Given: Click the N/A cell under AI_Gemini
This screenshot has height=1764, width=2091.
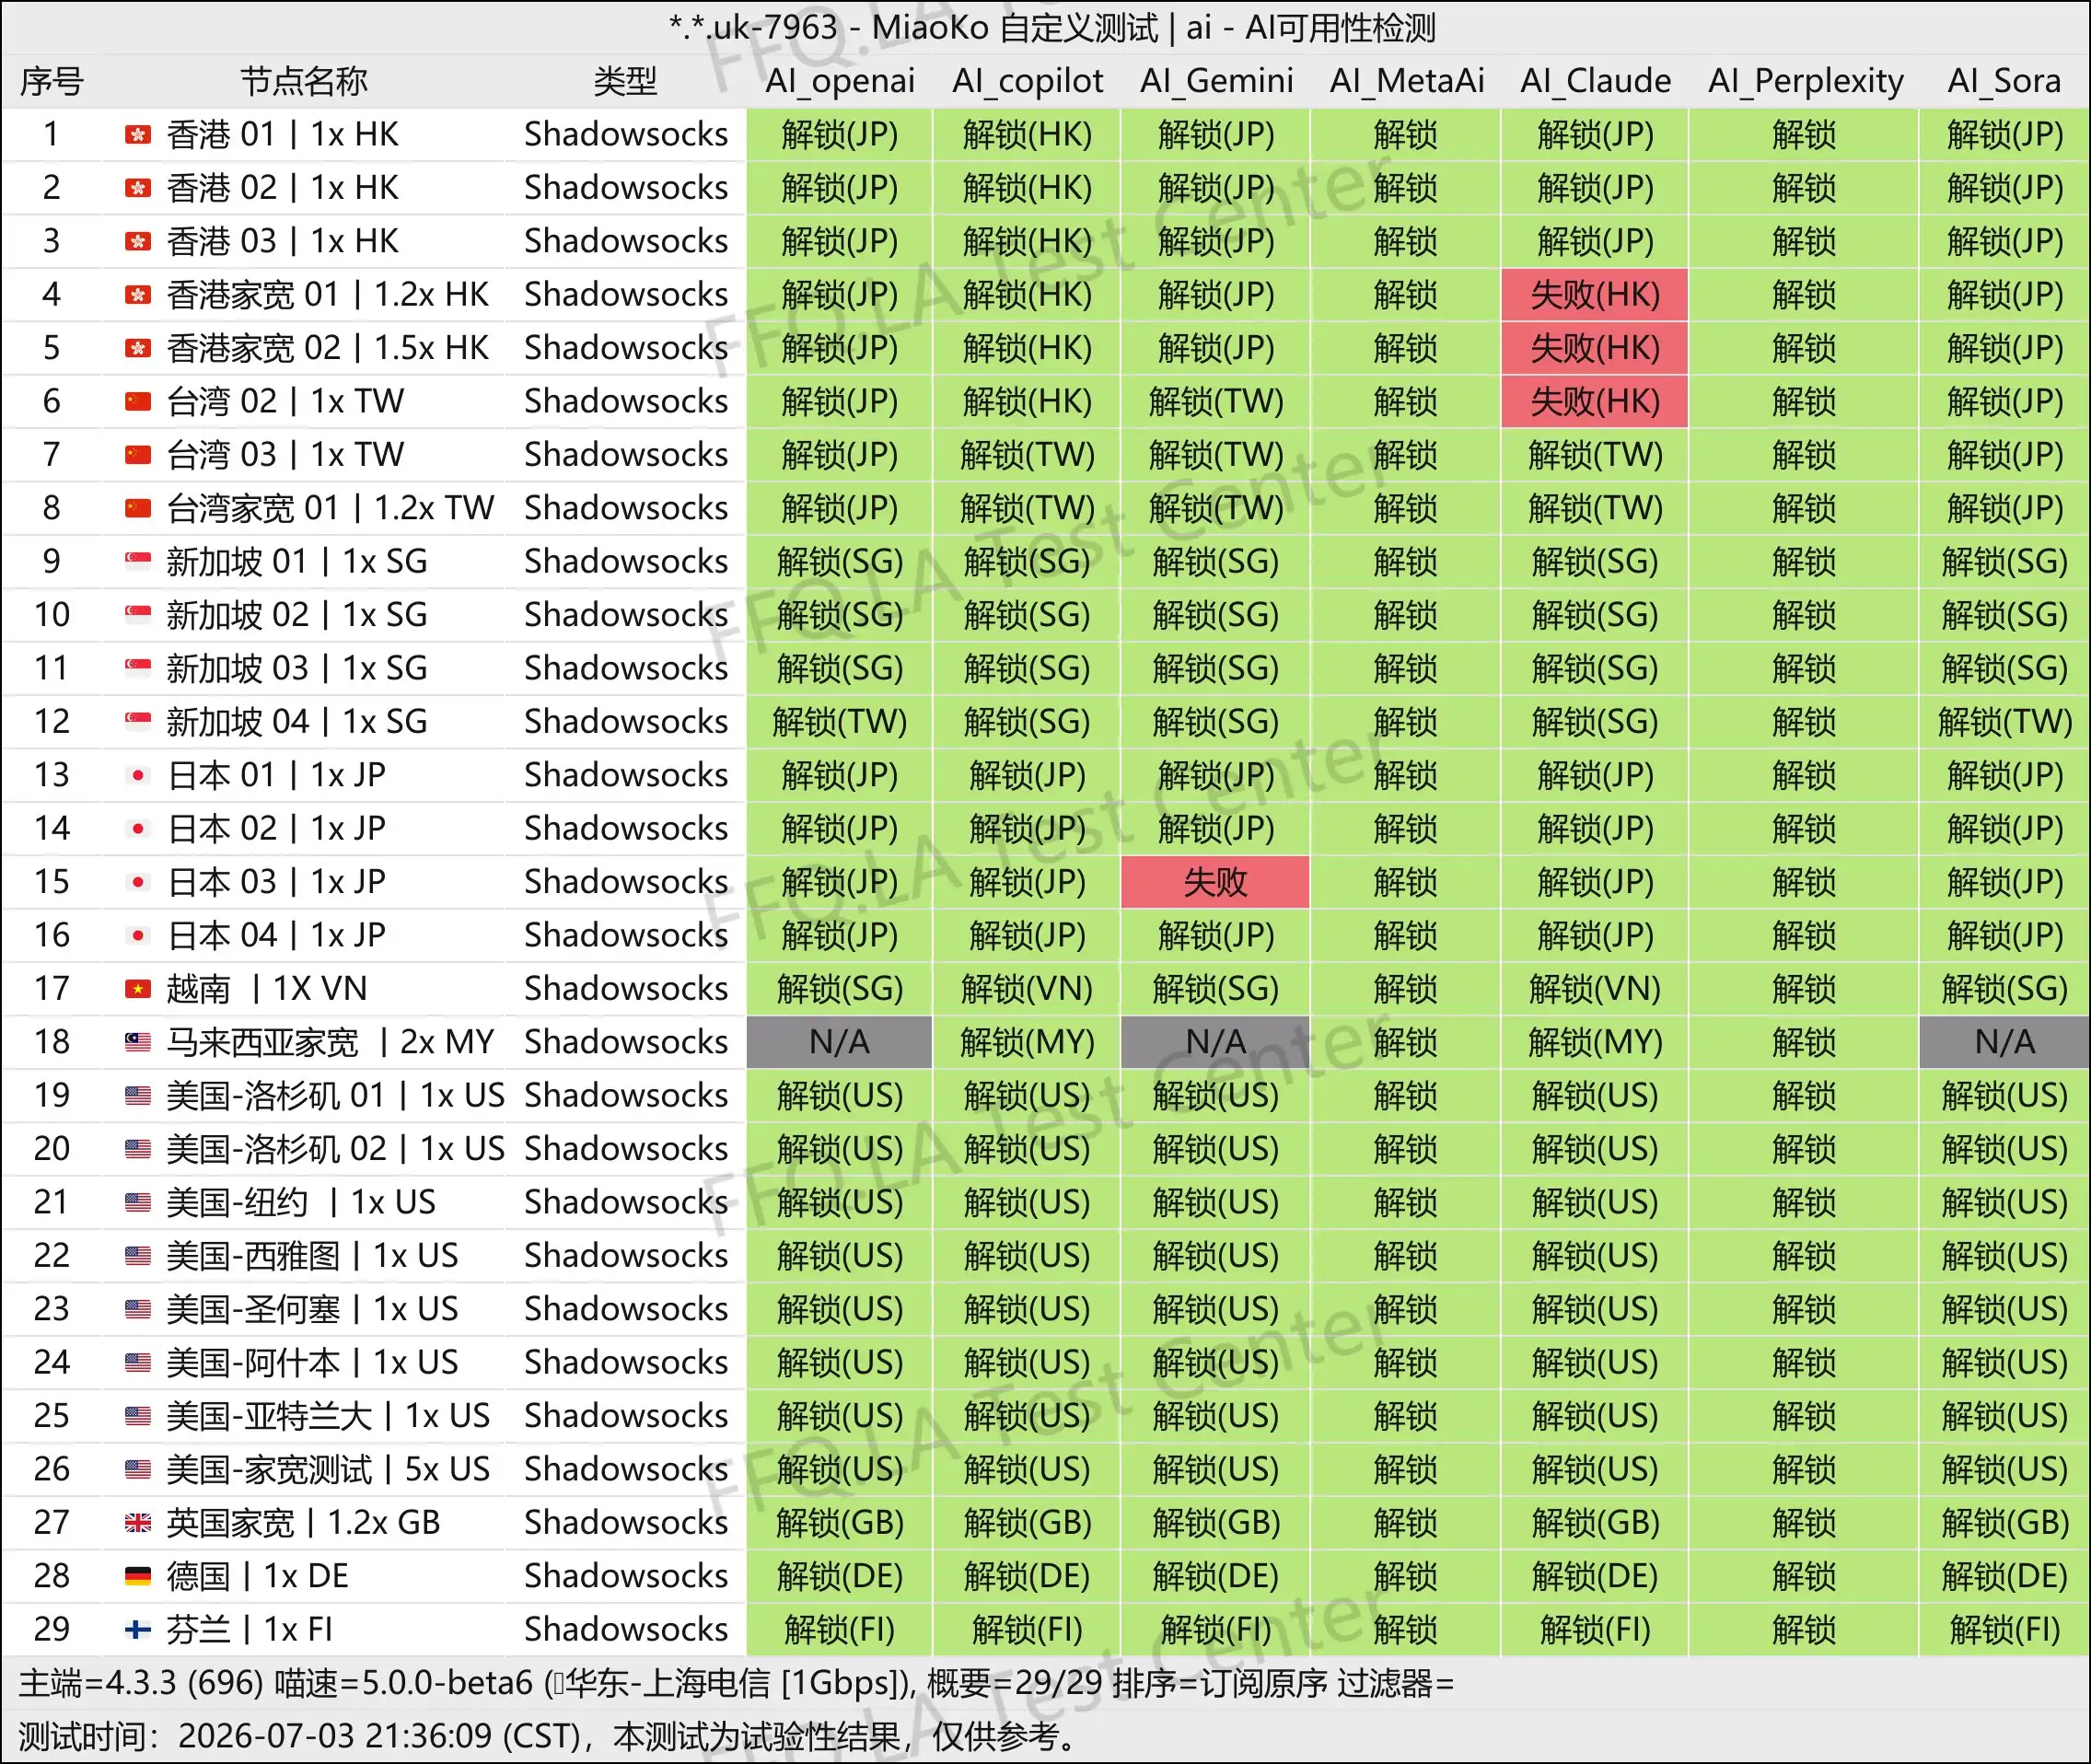Looking at the screenshot, I should pyautogui.click(x=1216, y=1042).
